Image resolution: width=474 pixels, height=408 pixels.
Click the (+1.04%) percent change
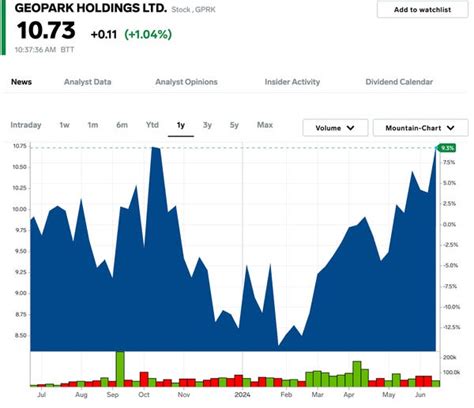(148, 34)
